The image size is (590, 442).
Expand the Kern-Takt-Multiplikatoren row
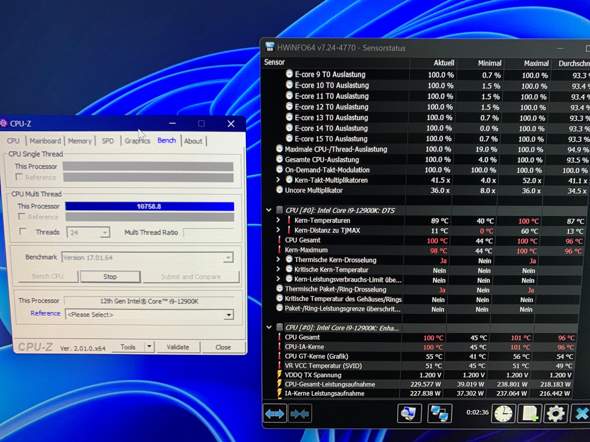point(278,180)
